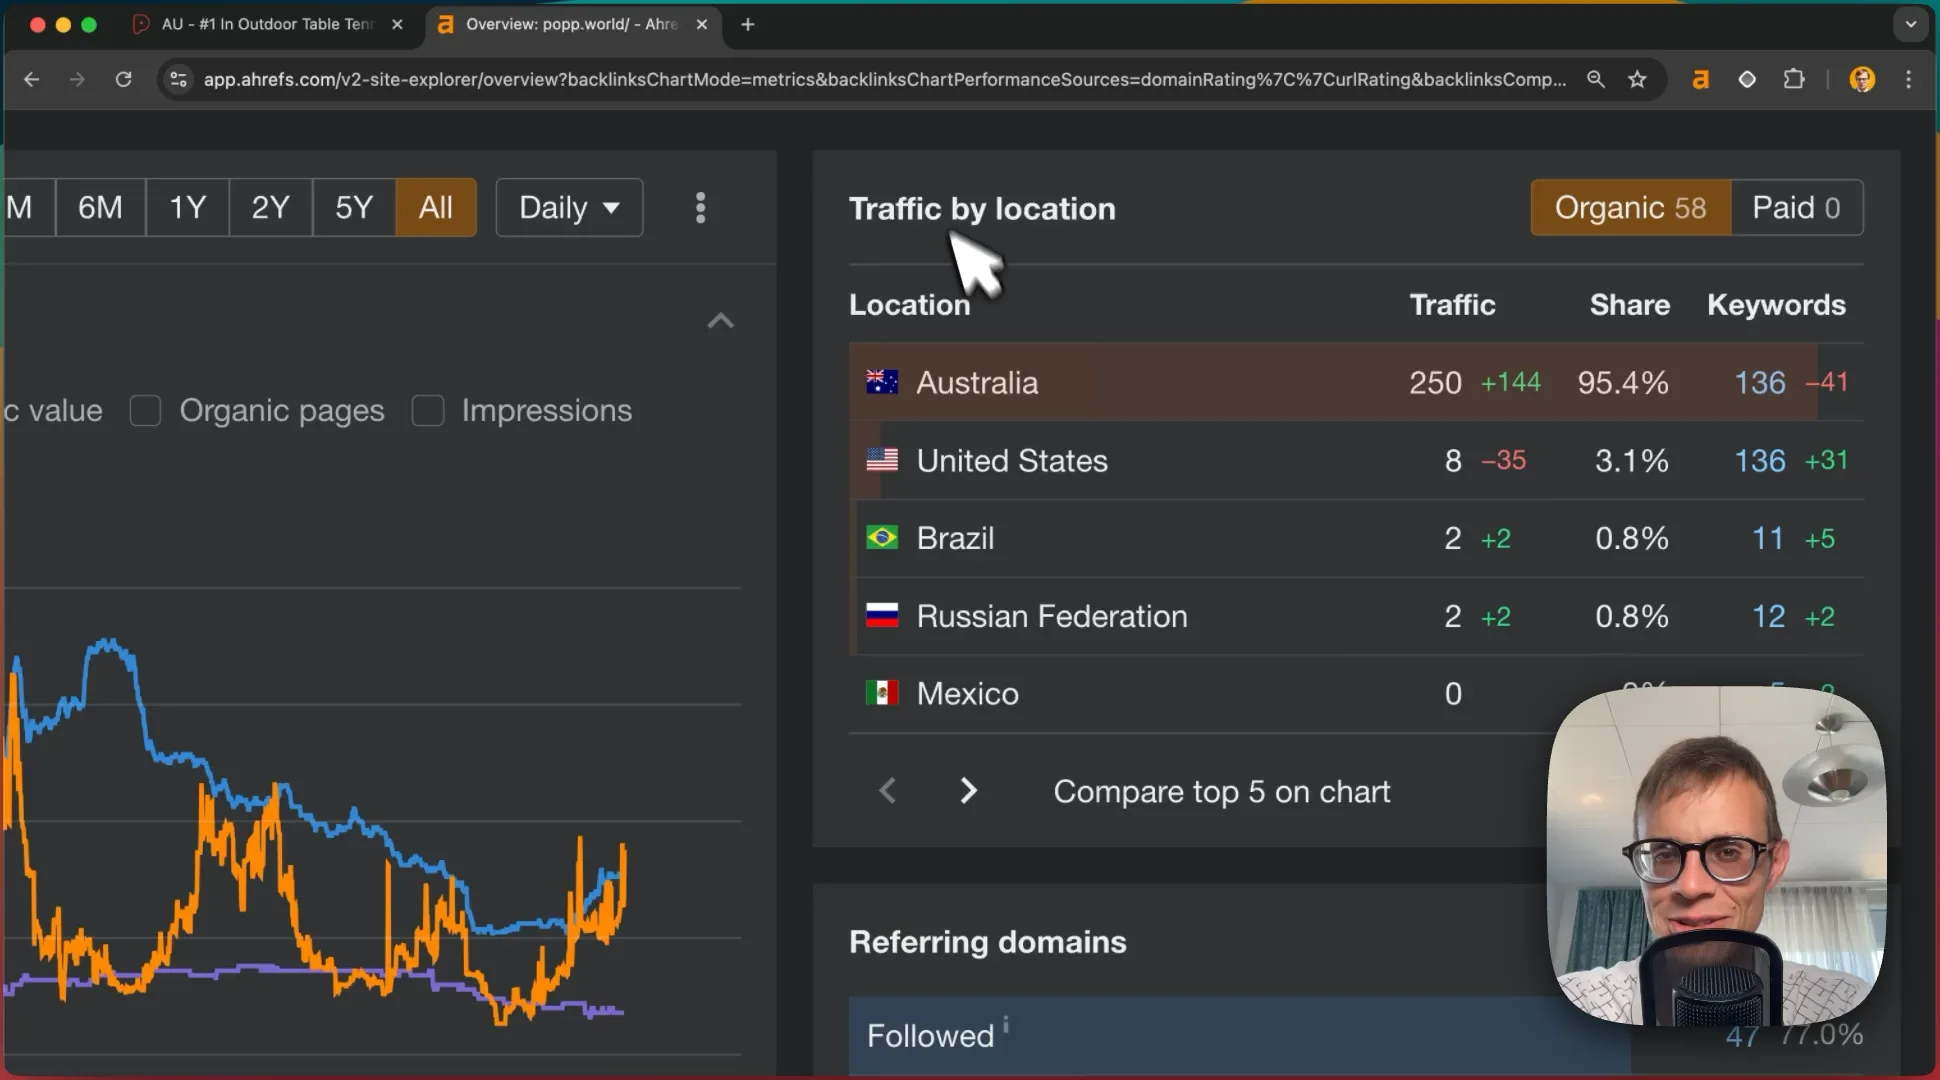
Task: Go to previous page of locations
Action: [887, 791]
